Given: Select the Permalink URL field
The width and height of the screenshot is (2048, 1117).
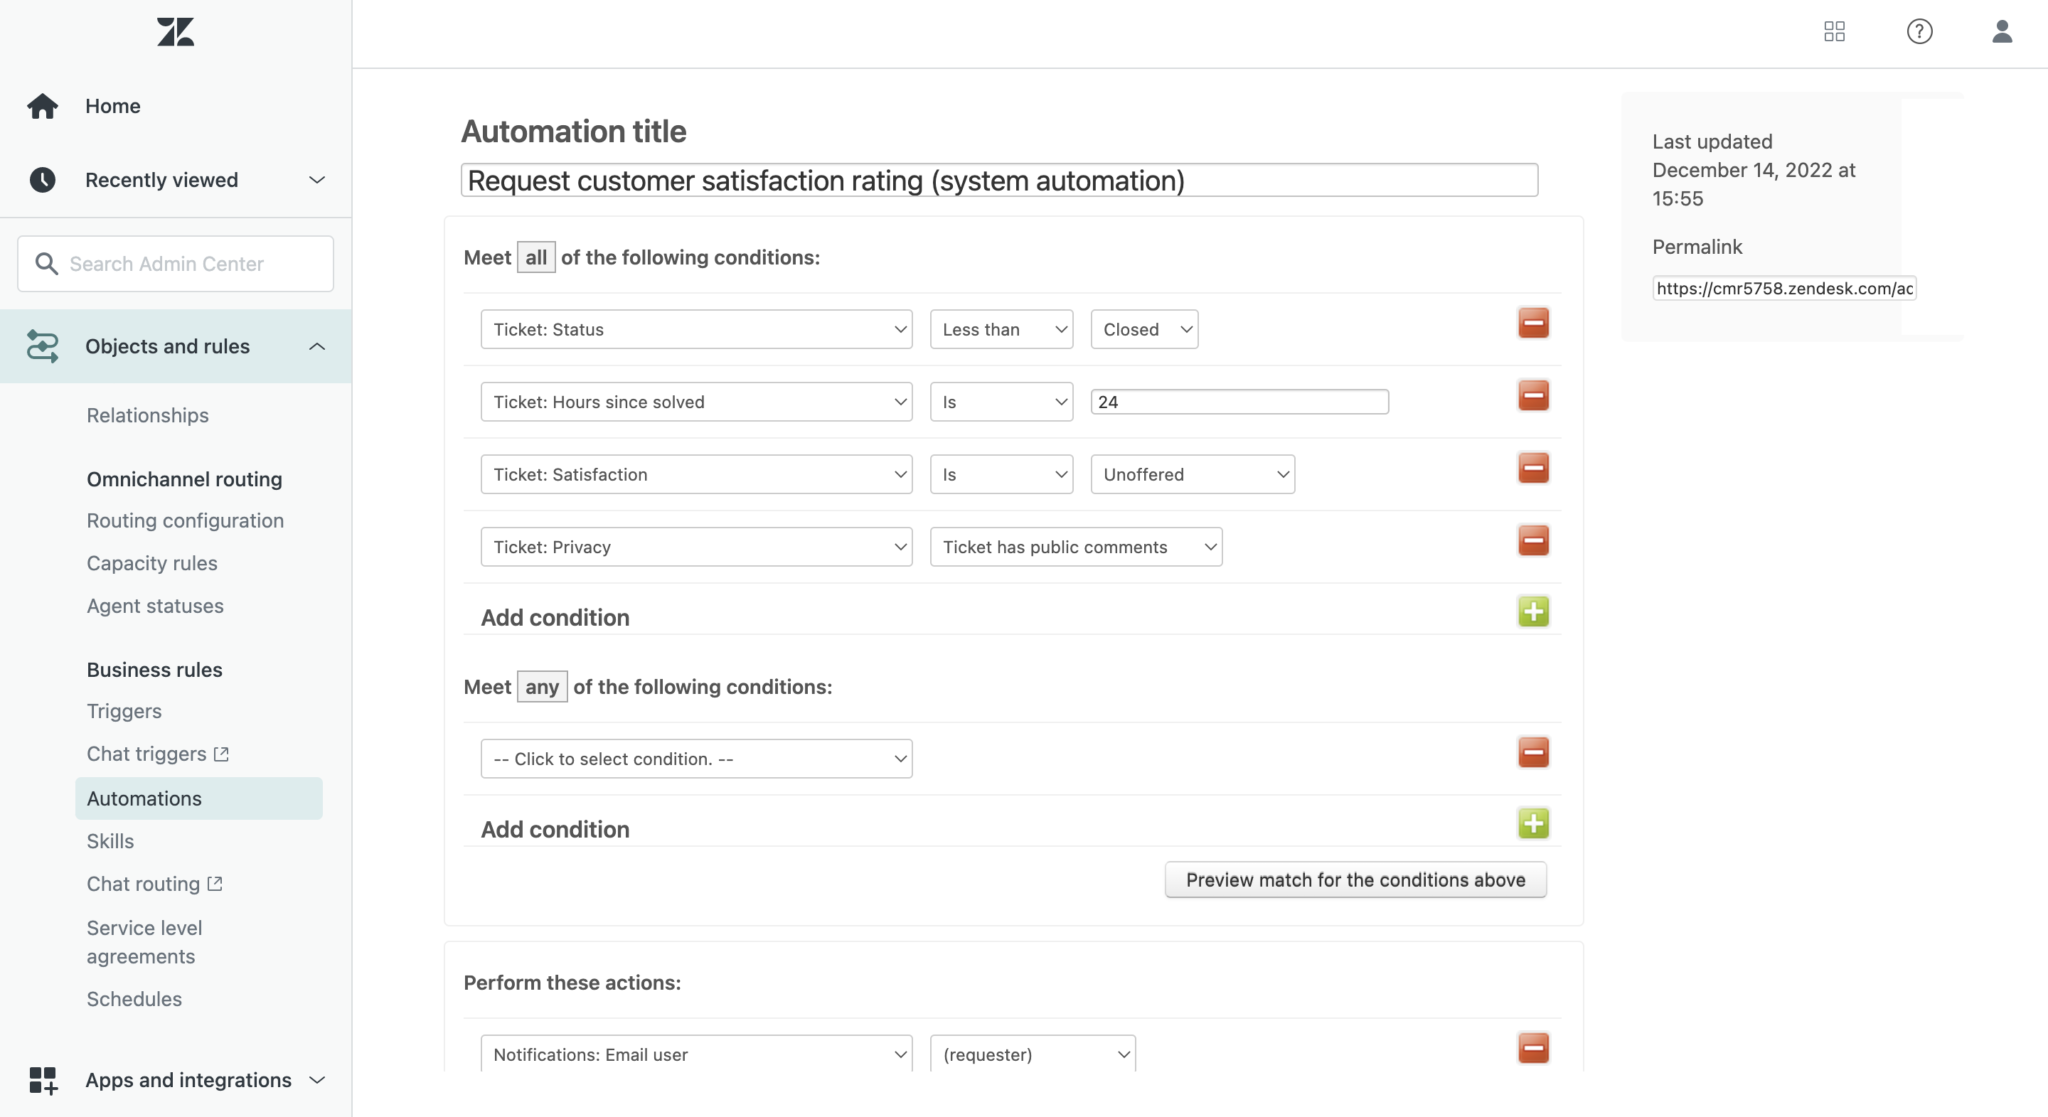Looking at the screenshot, I should click(x=1783, y=288).
